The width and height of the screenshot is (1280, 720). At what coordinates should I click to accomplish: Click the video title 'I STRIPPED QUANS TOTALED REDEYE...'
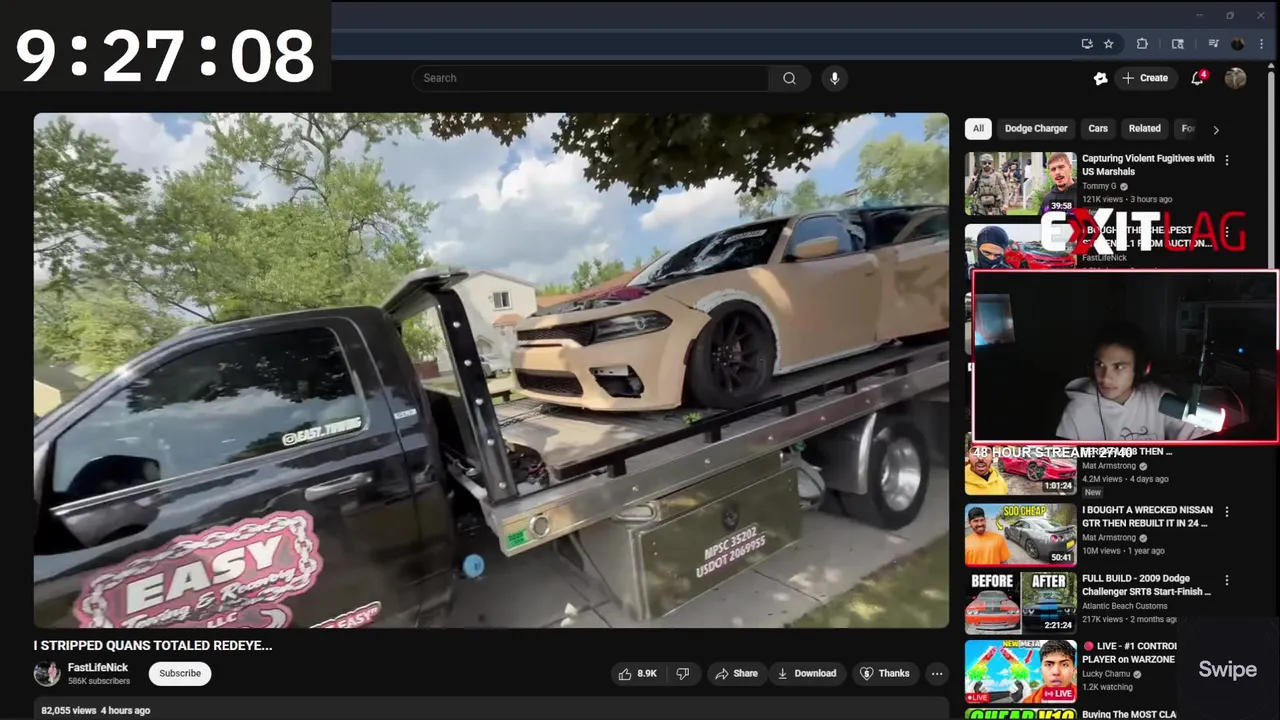click(x=153, y=645)
